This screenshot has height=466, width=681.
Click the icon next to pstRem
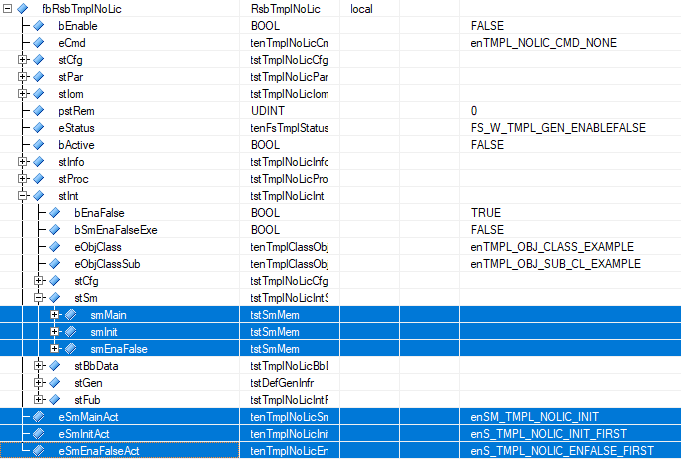(x=39, y=111)
